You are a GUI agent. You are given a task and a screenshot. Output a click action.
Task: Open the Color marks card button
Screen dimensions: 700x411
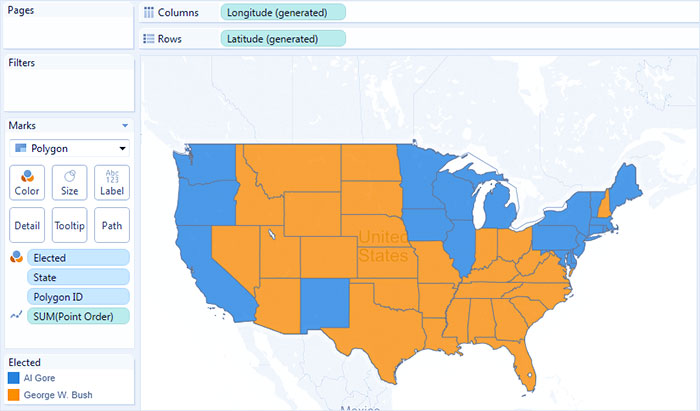(x=27, y=183)
